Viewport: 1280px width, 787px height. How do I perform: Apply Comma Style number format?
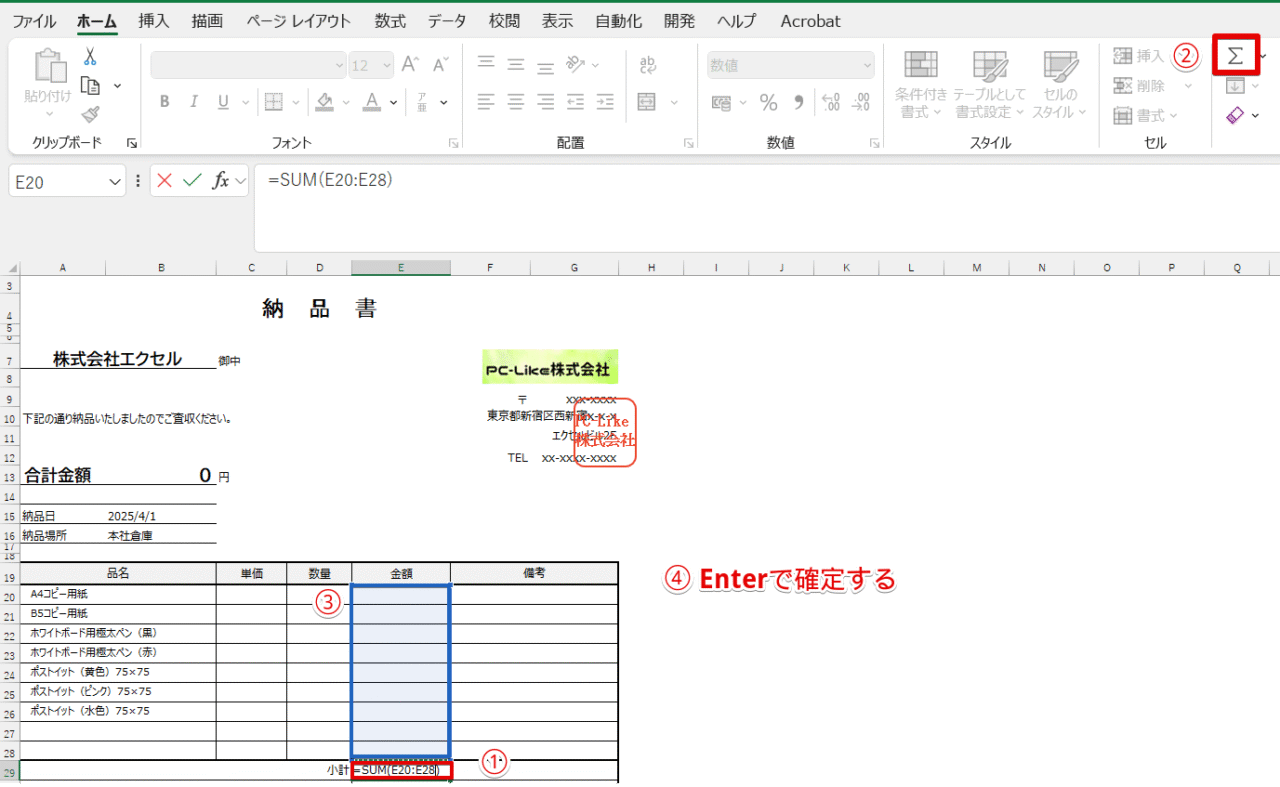798,102
